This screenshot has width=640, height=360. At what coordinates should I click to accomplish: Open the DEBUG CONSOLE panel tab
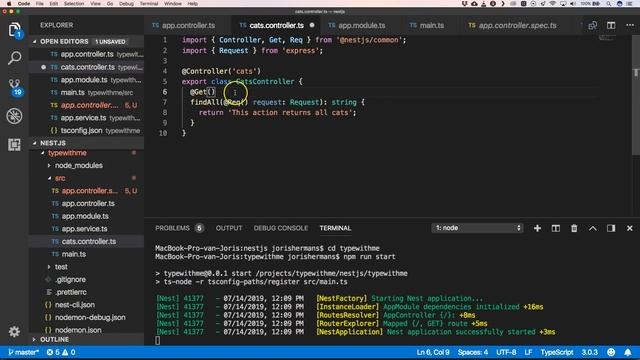[281, 228]
